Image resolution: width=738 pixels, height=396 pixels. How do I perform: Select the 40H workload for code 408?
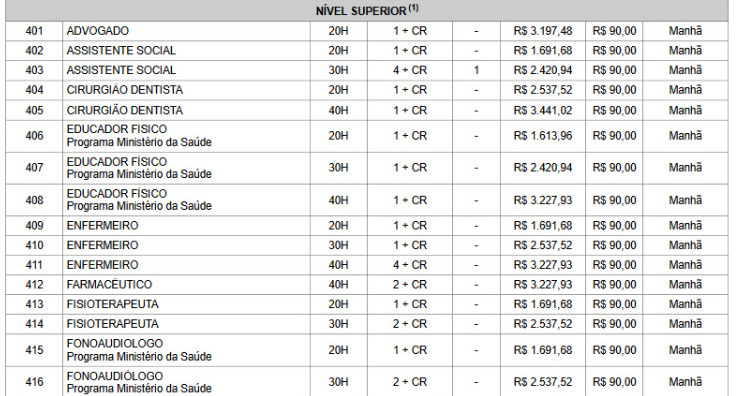click(338, 200)
